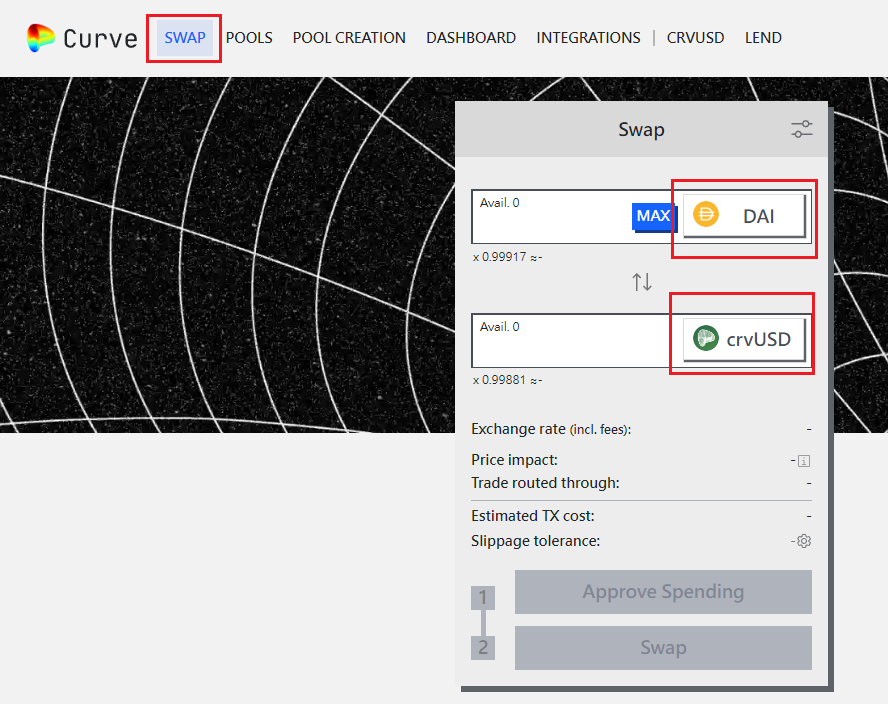Open the crvUSD token selector
The height and width of the screenshot is (704, 888).
(744, 339)
